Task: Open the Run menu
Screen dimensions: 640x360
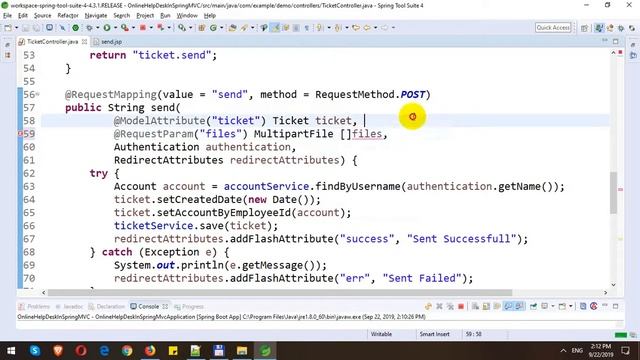Action: coord(165,16)
